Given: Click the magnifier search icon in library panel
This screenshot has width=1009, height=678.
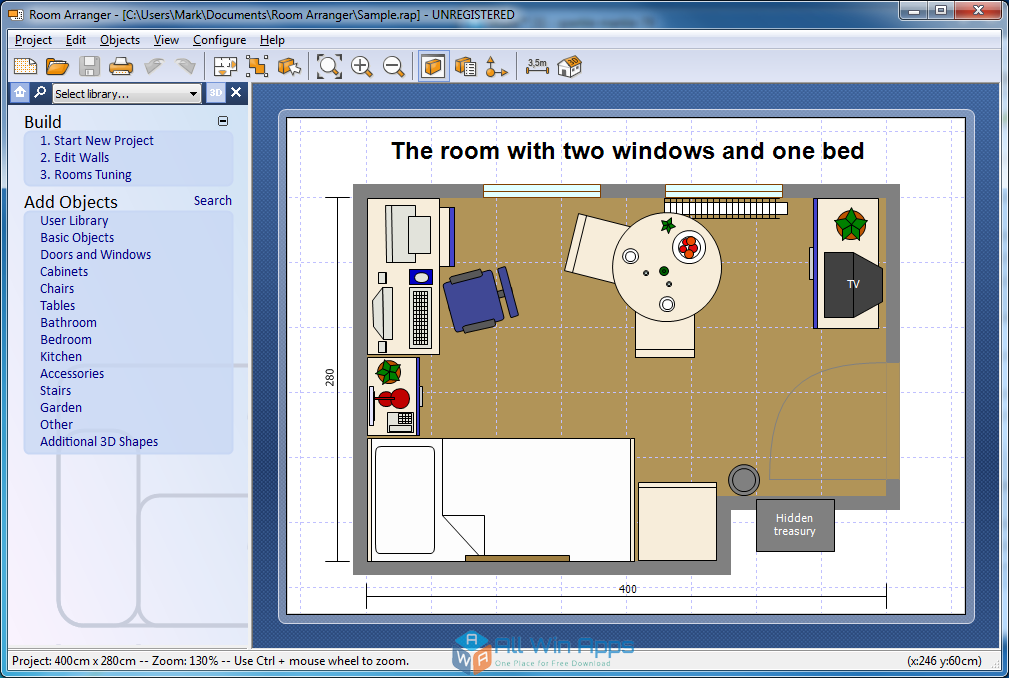Looking at the screenshot, I should [40, 93].
